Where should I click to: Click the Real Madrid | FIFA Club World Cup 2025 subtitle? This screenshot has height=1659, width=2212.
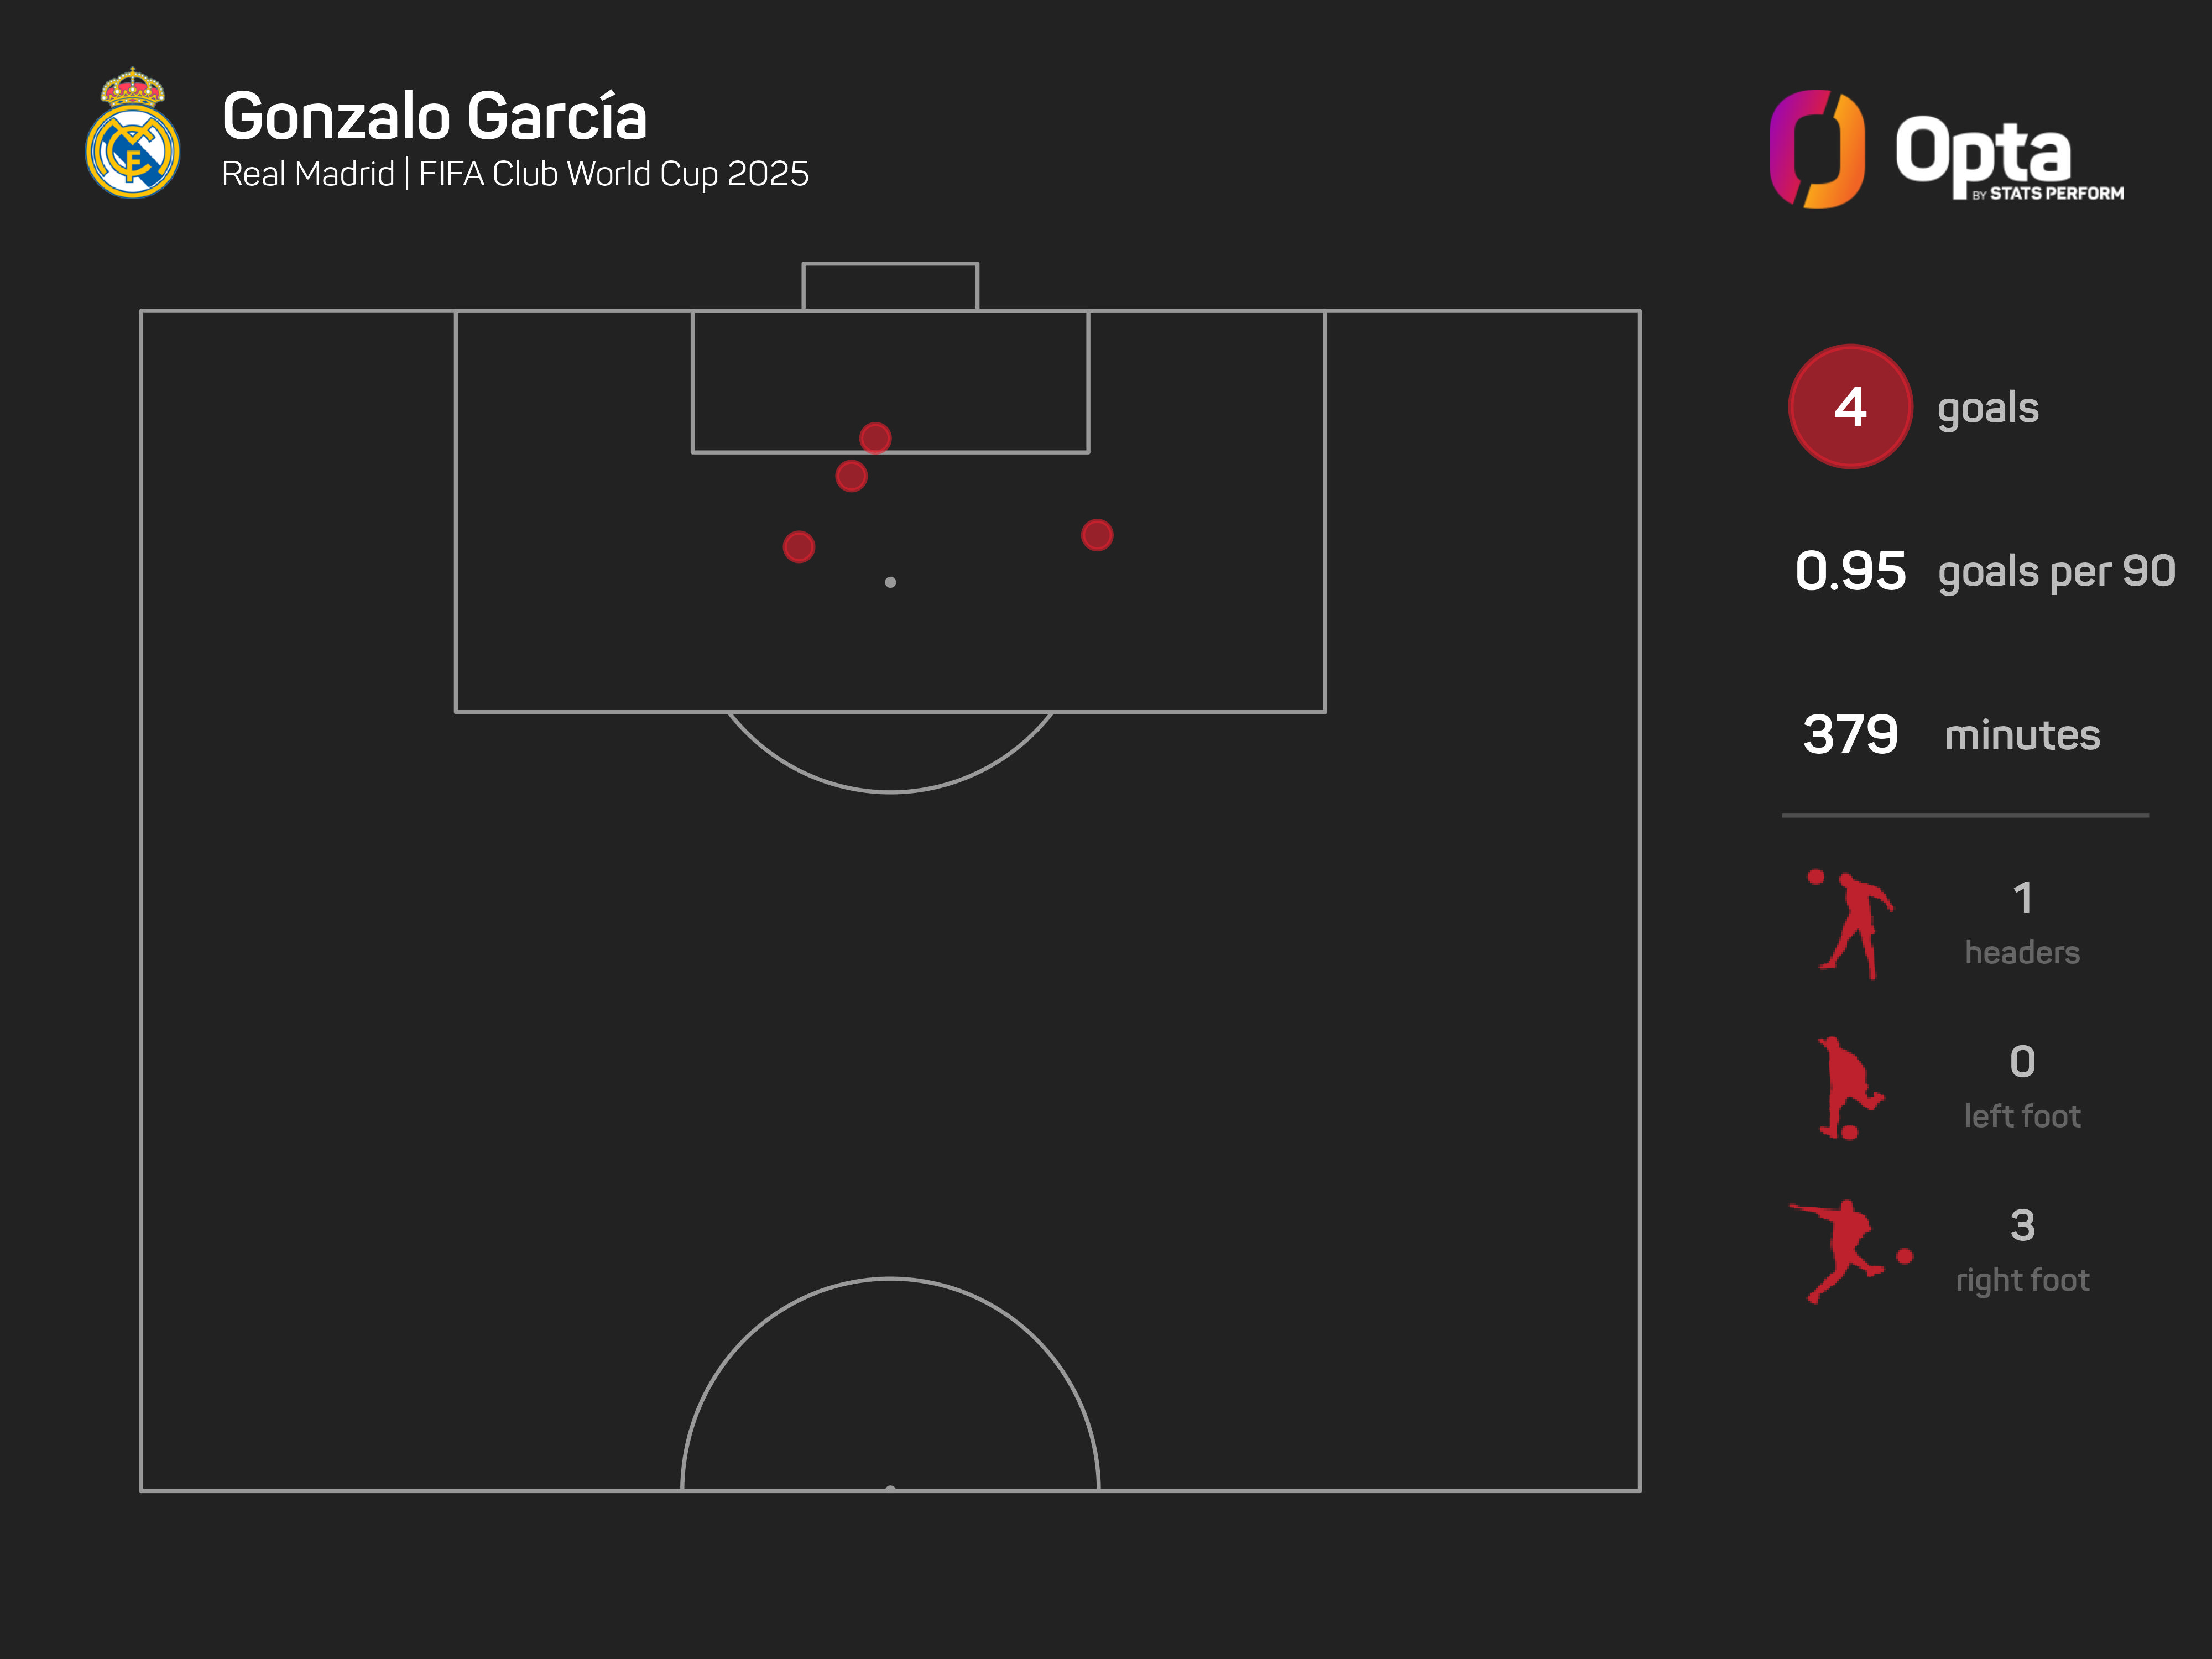click(x=515, y=174)
